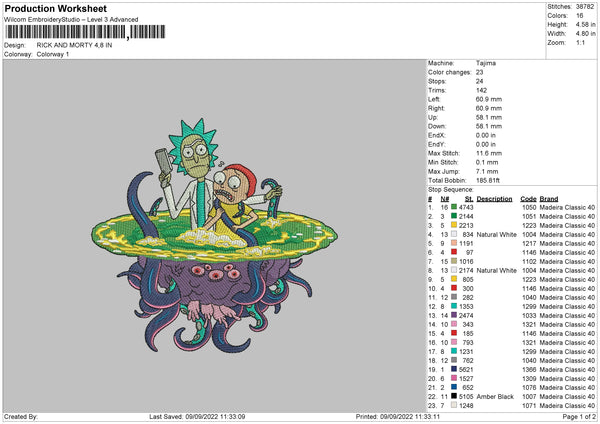Select the Max Jump value 7.1 mm

[487, 171]
